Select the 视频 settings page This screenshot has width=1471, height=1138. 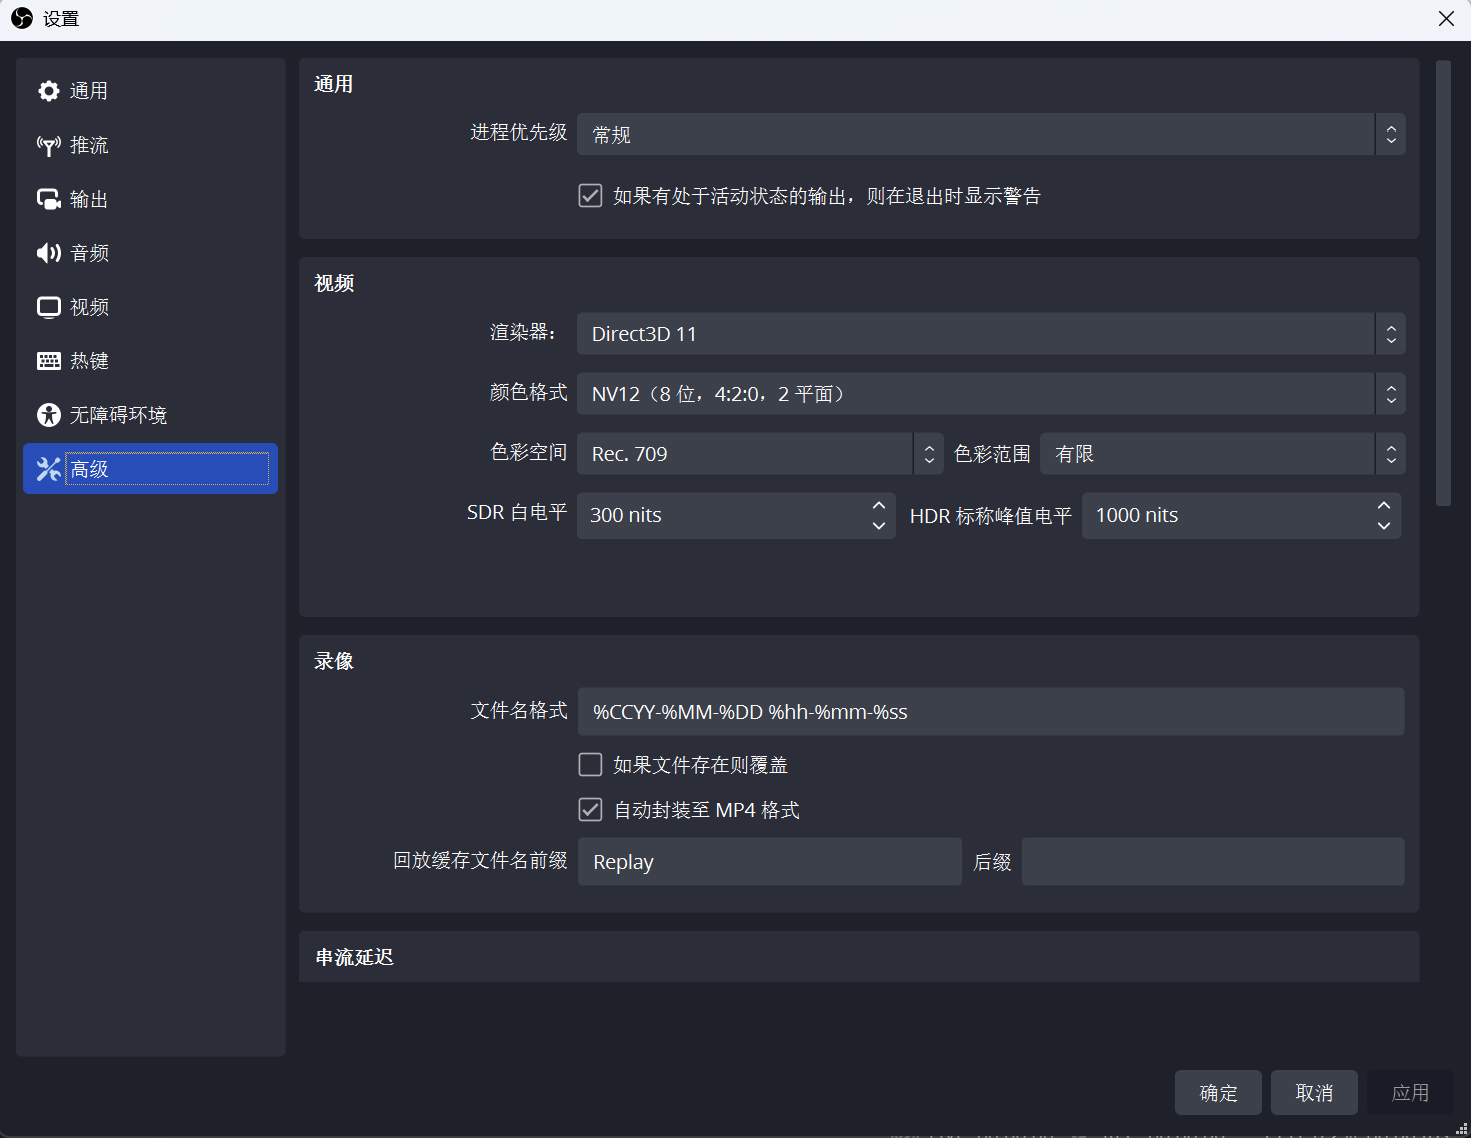(150, 307)
